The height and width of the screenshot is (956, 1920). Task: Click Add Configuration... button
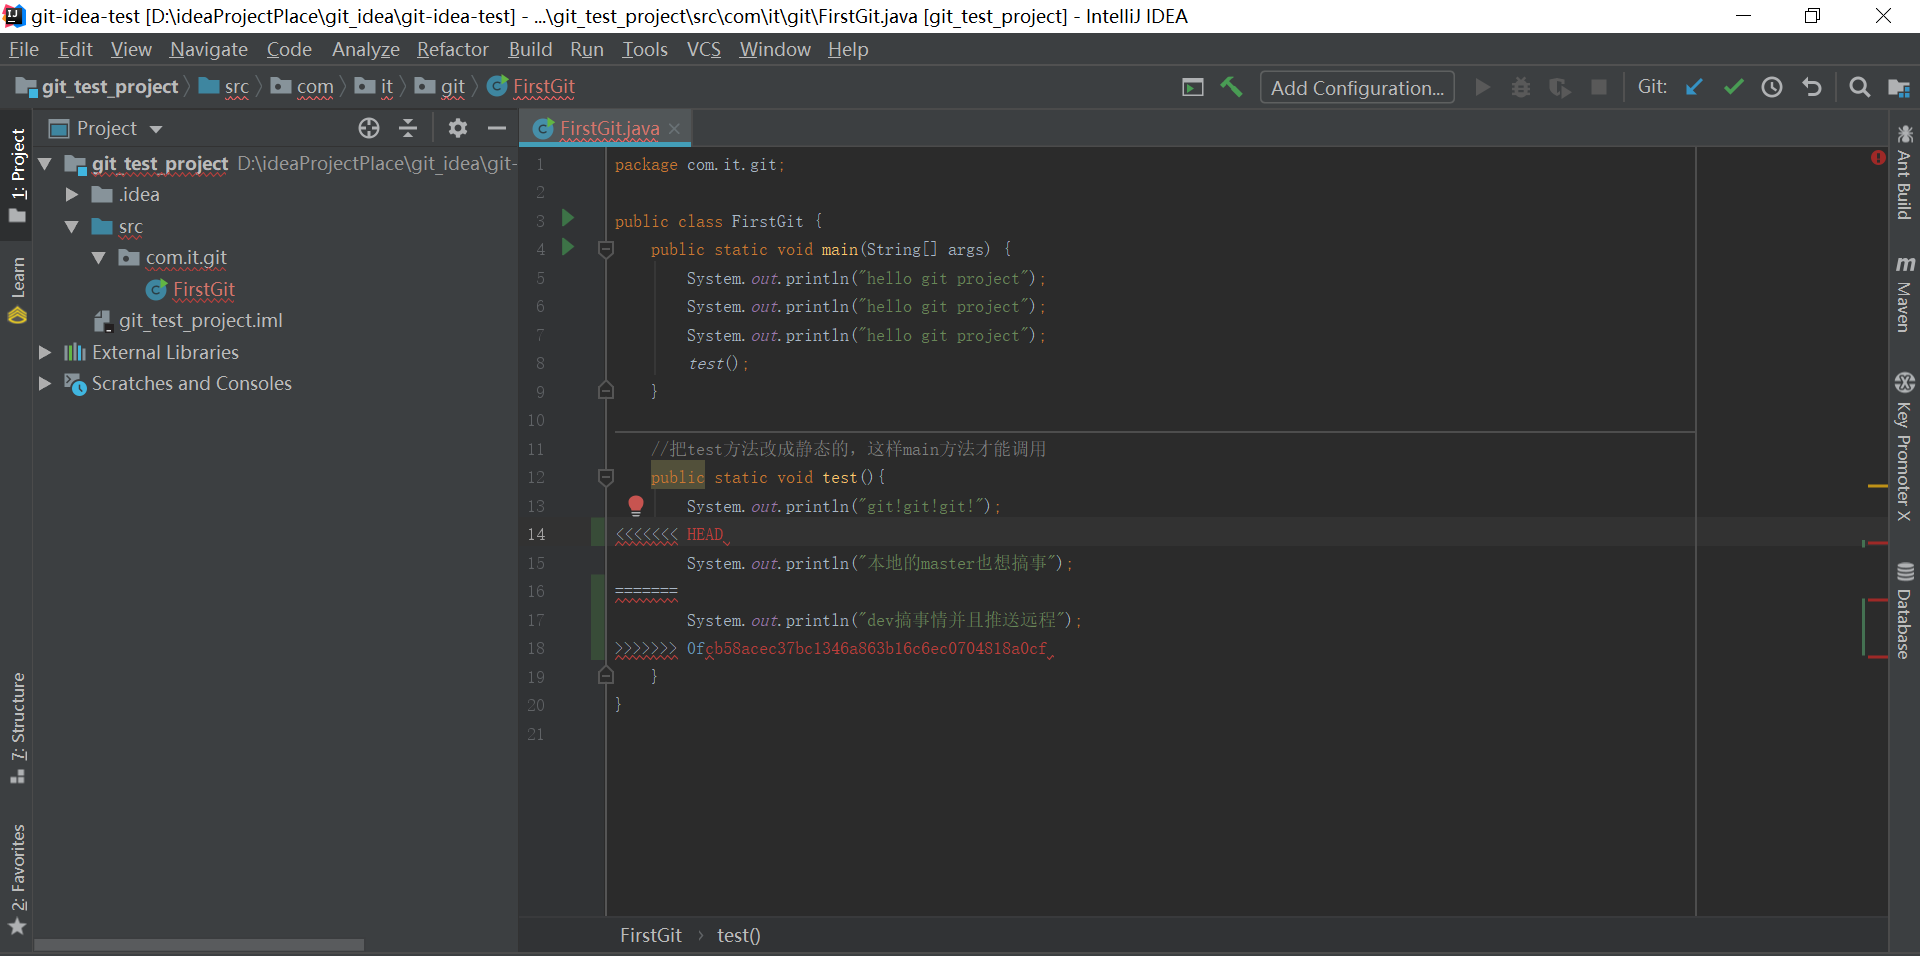pos(1357,88)
